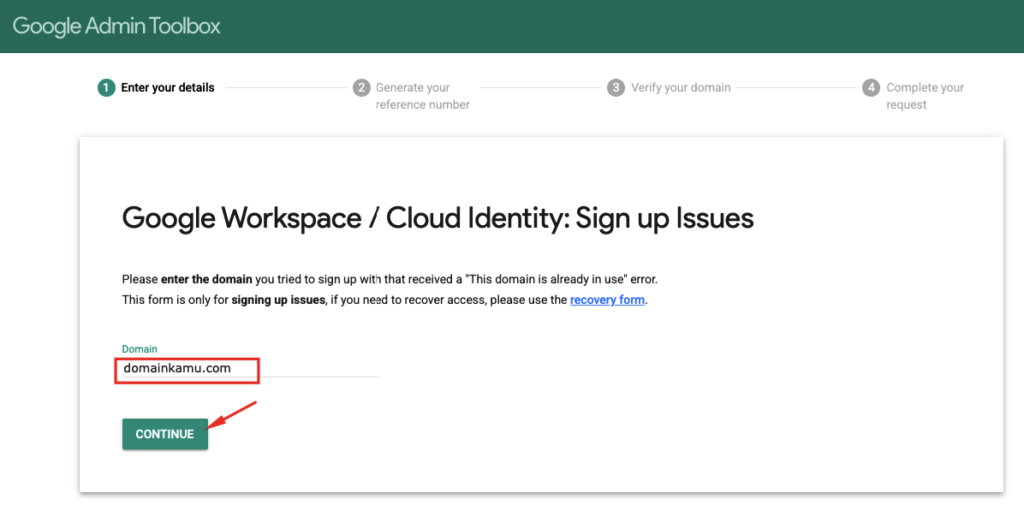The width and height of the screenshot is (1024, 523).
Task: Select step 3 circle icon
Action: point(616,87)
